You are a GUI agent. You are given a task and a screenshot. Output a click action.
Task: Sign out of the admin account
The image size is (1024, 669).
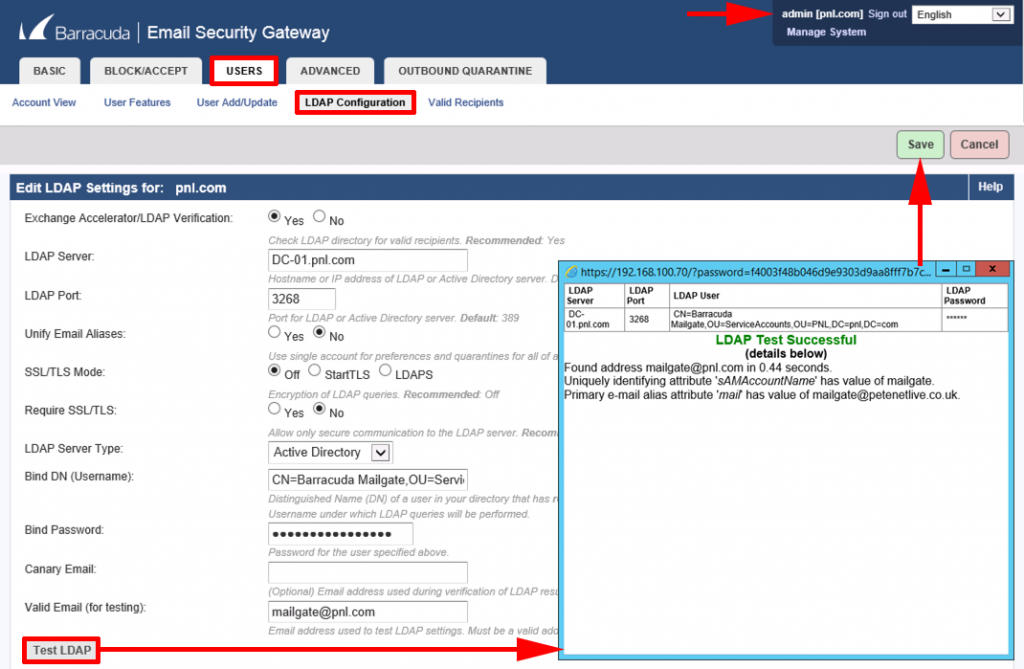click(x=887, y=14)
